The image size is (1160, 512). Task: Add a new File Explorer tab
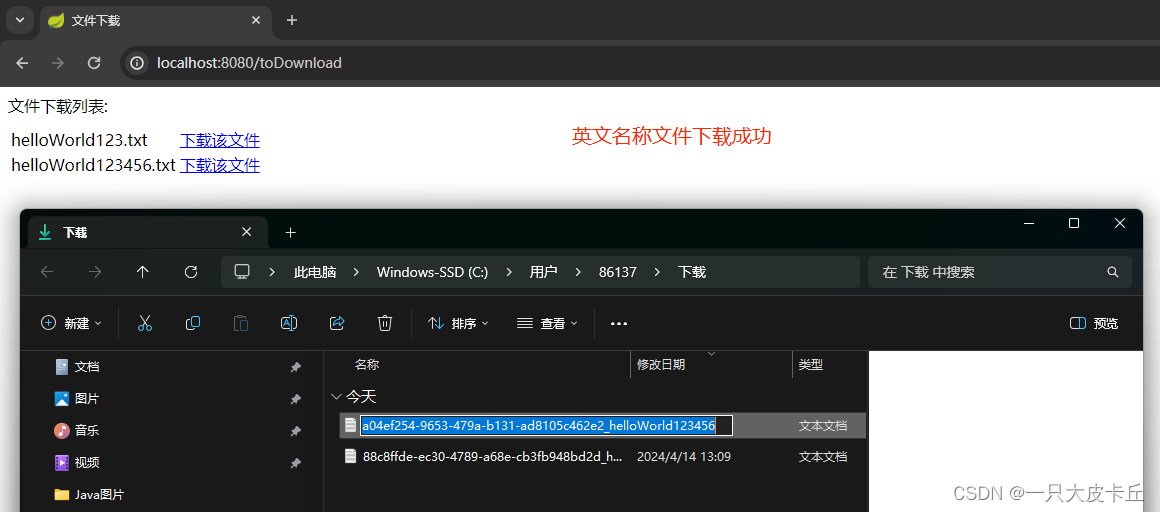point(291,232)
